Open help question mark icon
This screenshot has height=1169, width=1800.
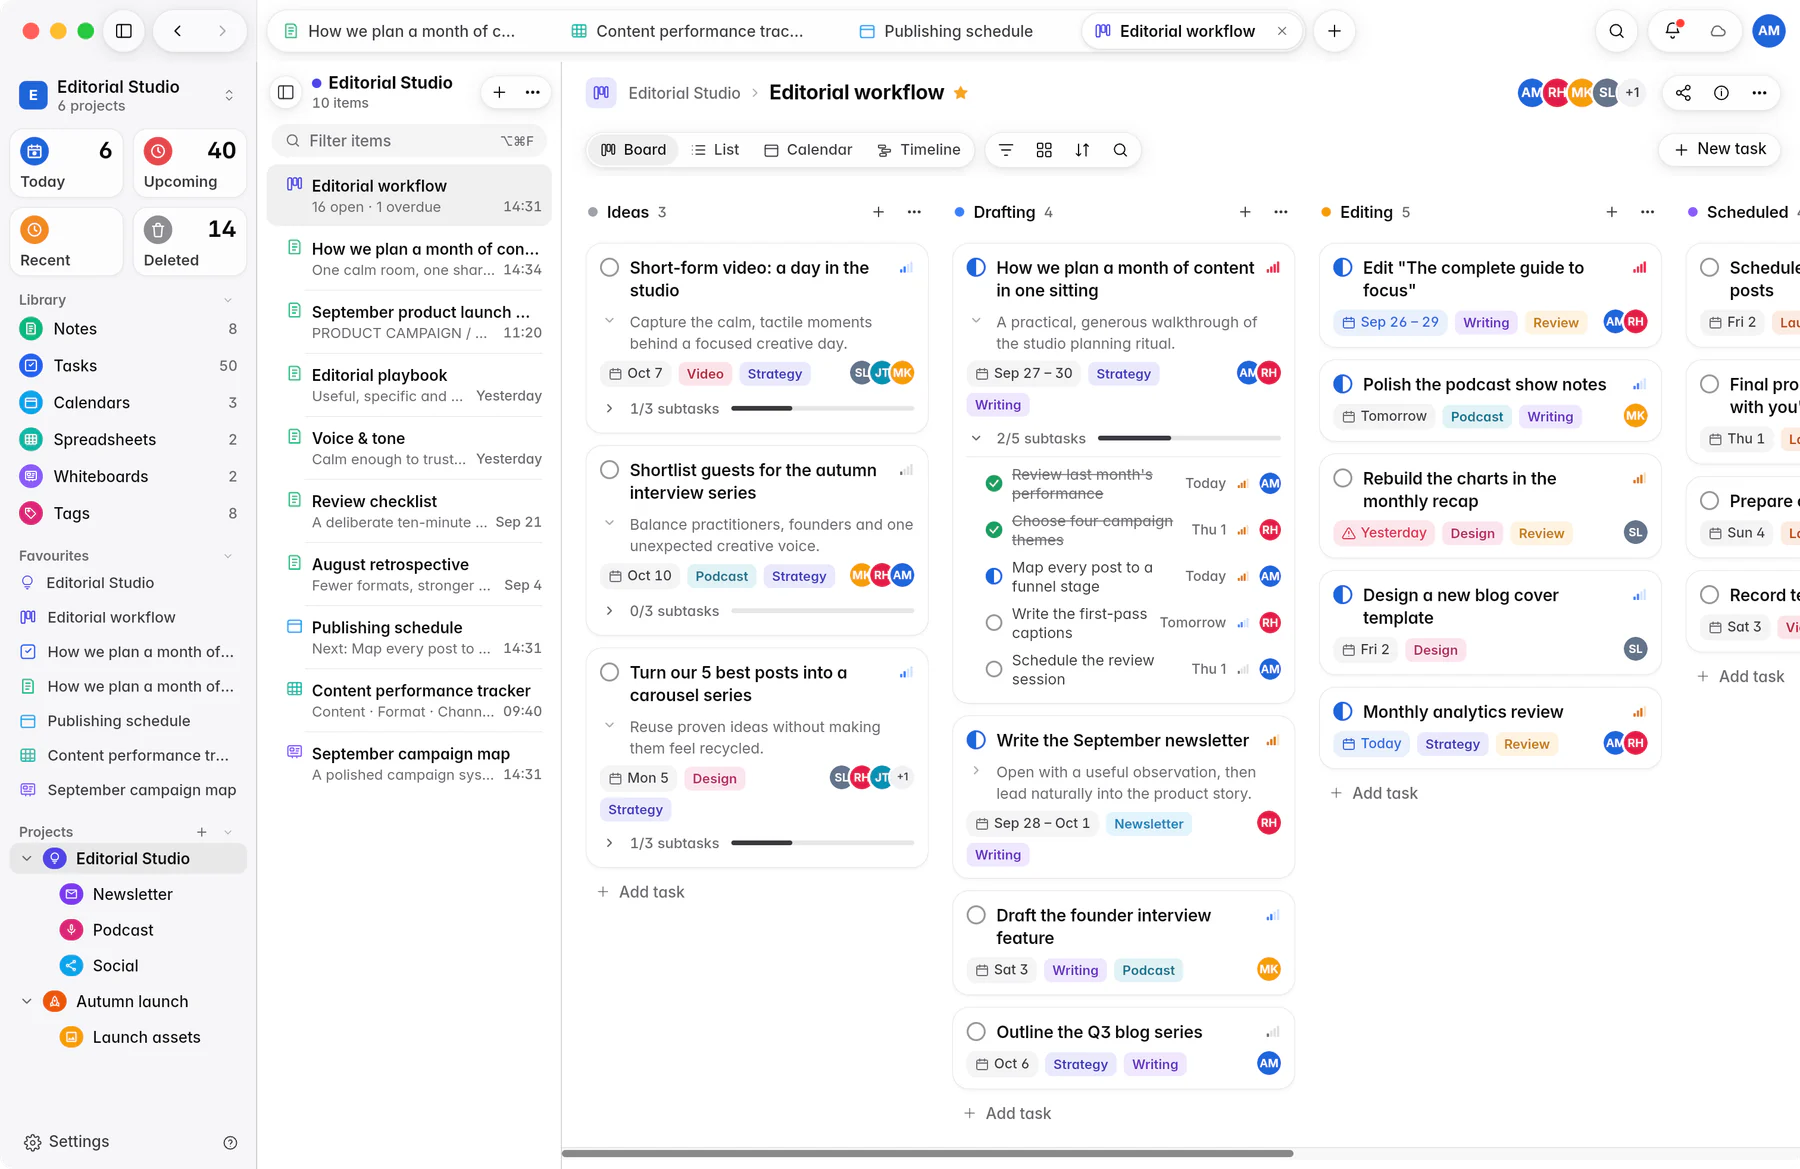coord(230,1143)
